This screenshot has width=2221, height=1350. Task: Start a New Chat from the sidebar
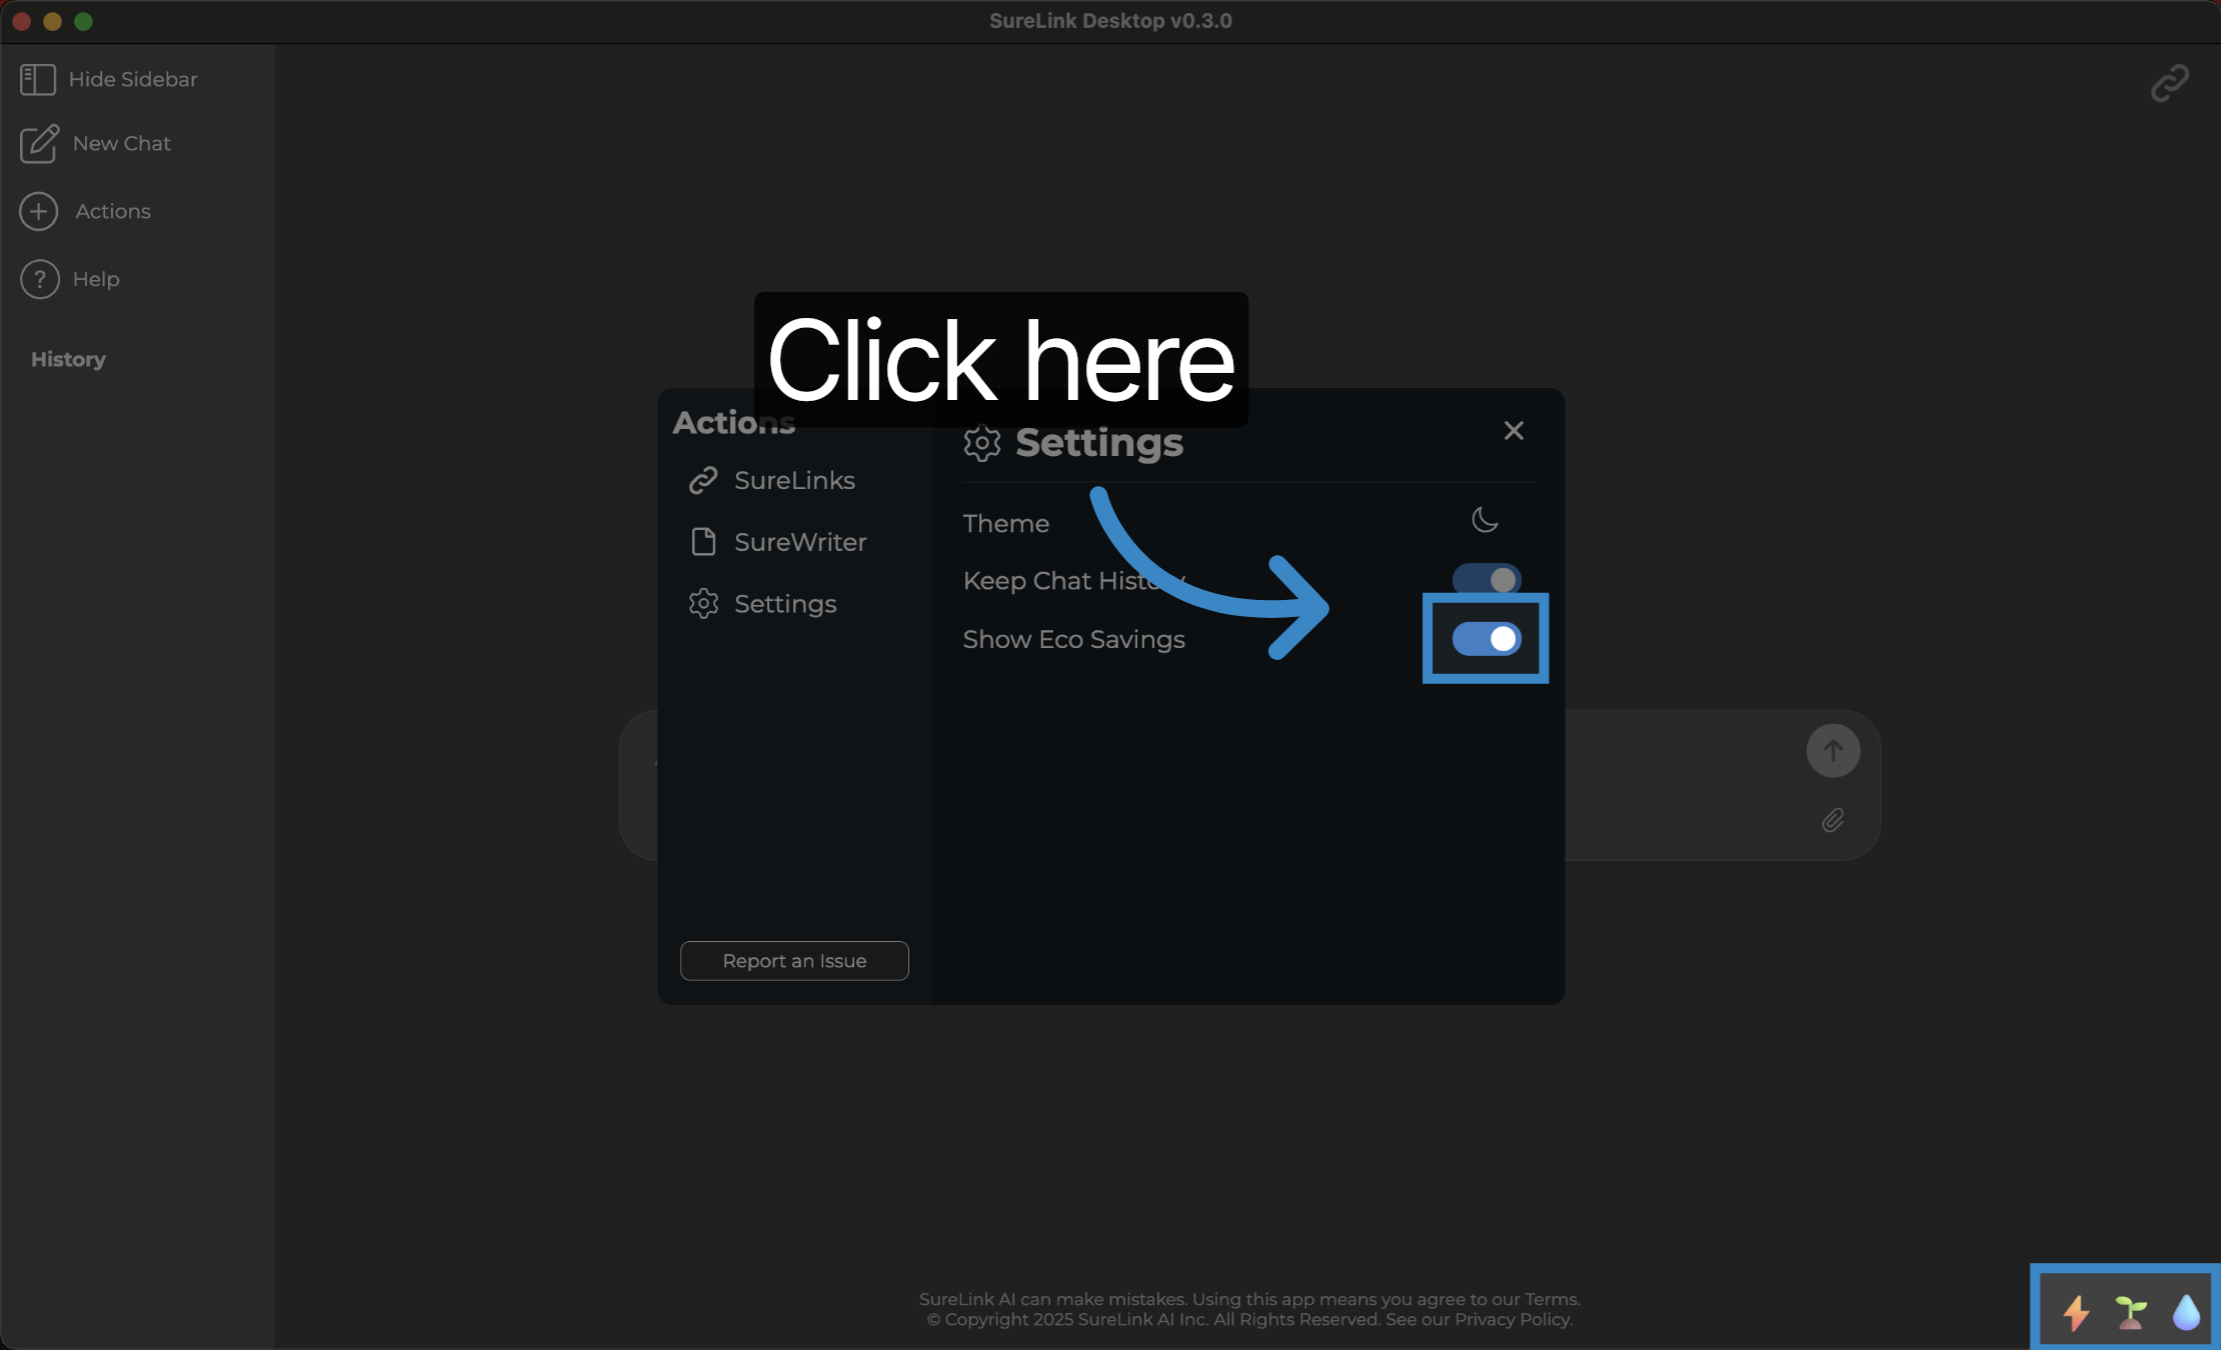[x=95, y=144]
